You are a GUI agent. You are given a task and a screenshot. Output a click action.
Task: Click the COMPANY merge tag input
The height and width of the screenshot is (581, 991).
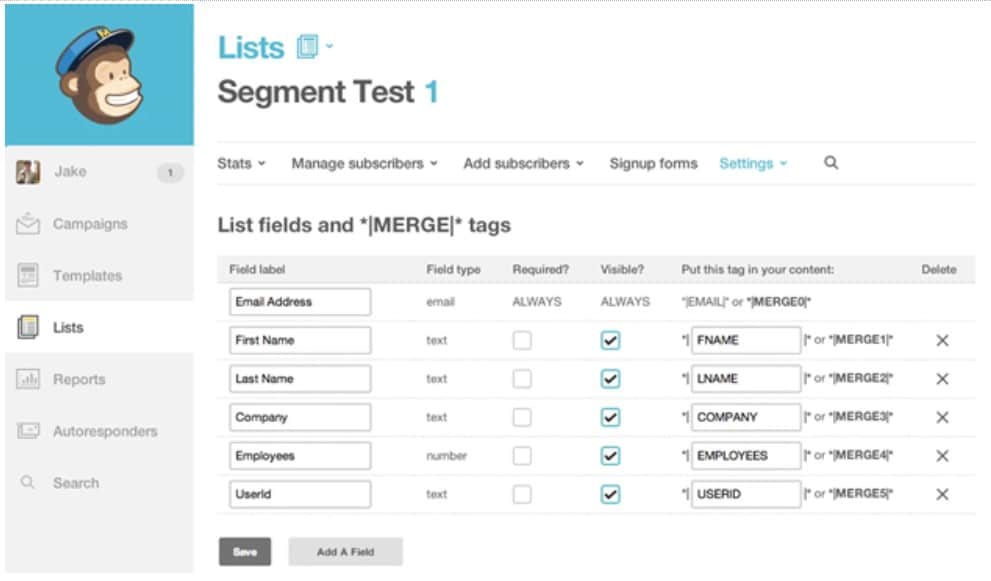pyautogui.click(x=745, y=417)
